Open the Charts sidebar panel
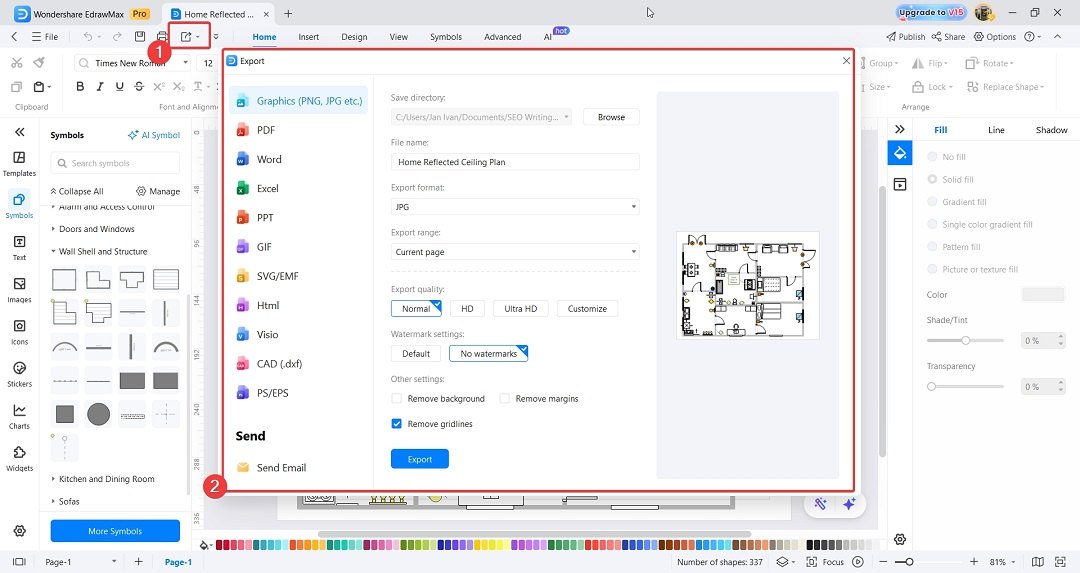The image size is (1080, 573). (x=19, y=416)
